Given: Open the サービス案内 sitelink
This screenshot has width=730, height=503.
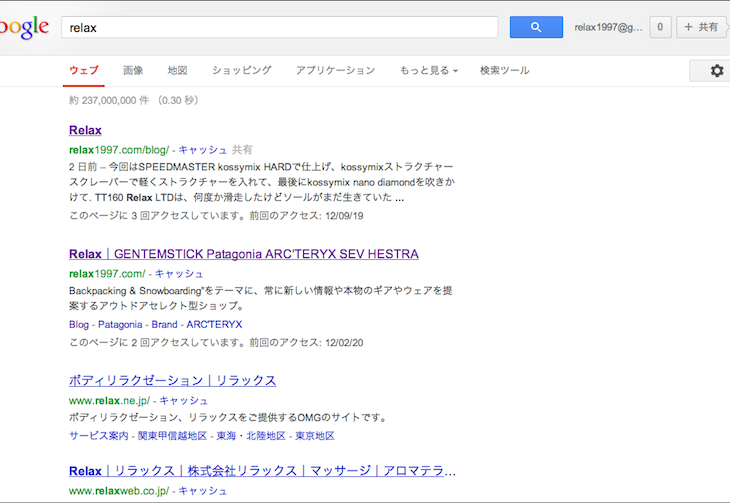Looking at the screenshot, I should [99, 435].
